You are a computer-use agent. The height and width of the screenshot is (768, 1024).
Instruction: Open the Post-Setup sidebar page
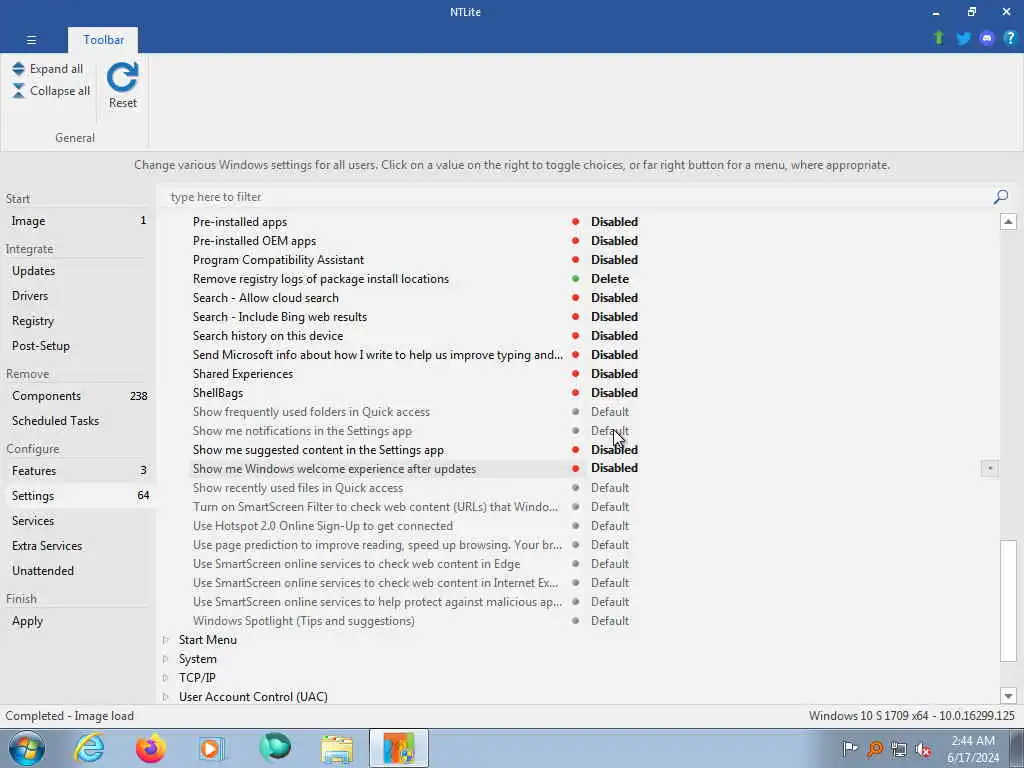(78, 345)
